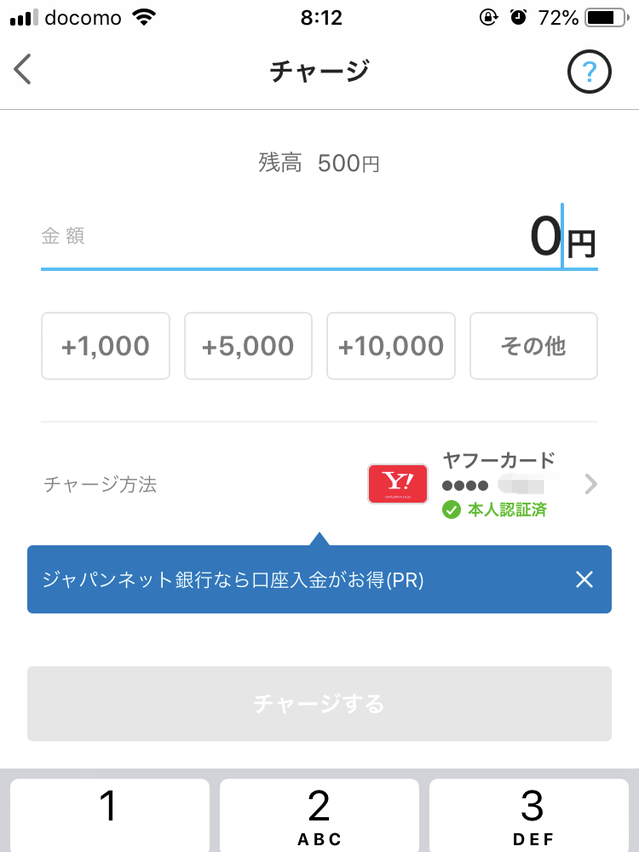
Task: Tap the Yahoo card logo icon
Action: [397, 484]
